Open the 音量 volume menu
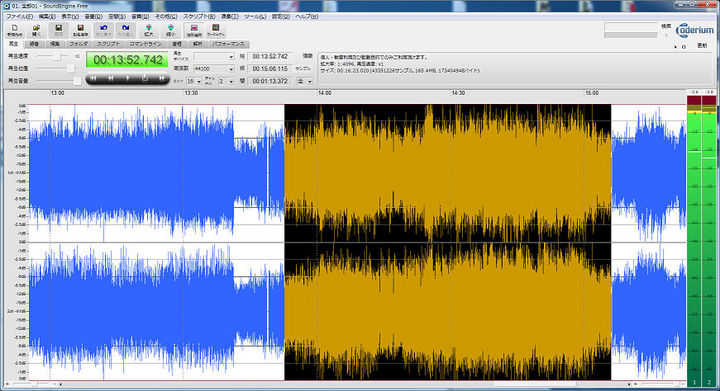Image resolution: width=720 pixels, height=391 pixels. 93,17
